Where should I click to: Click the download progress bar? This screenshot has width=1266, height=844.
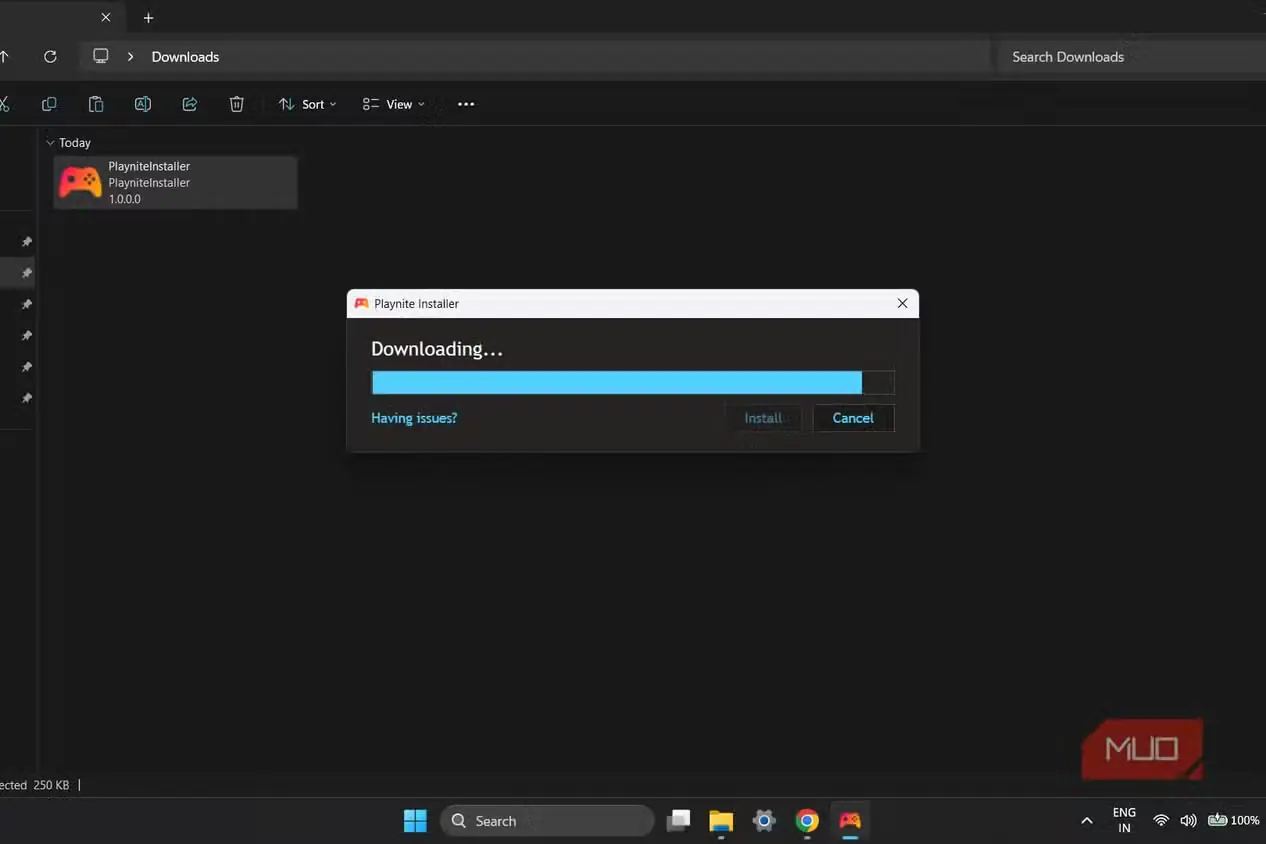[632, 382]
